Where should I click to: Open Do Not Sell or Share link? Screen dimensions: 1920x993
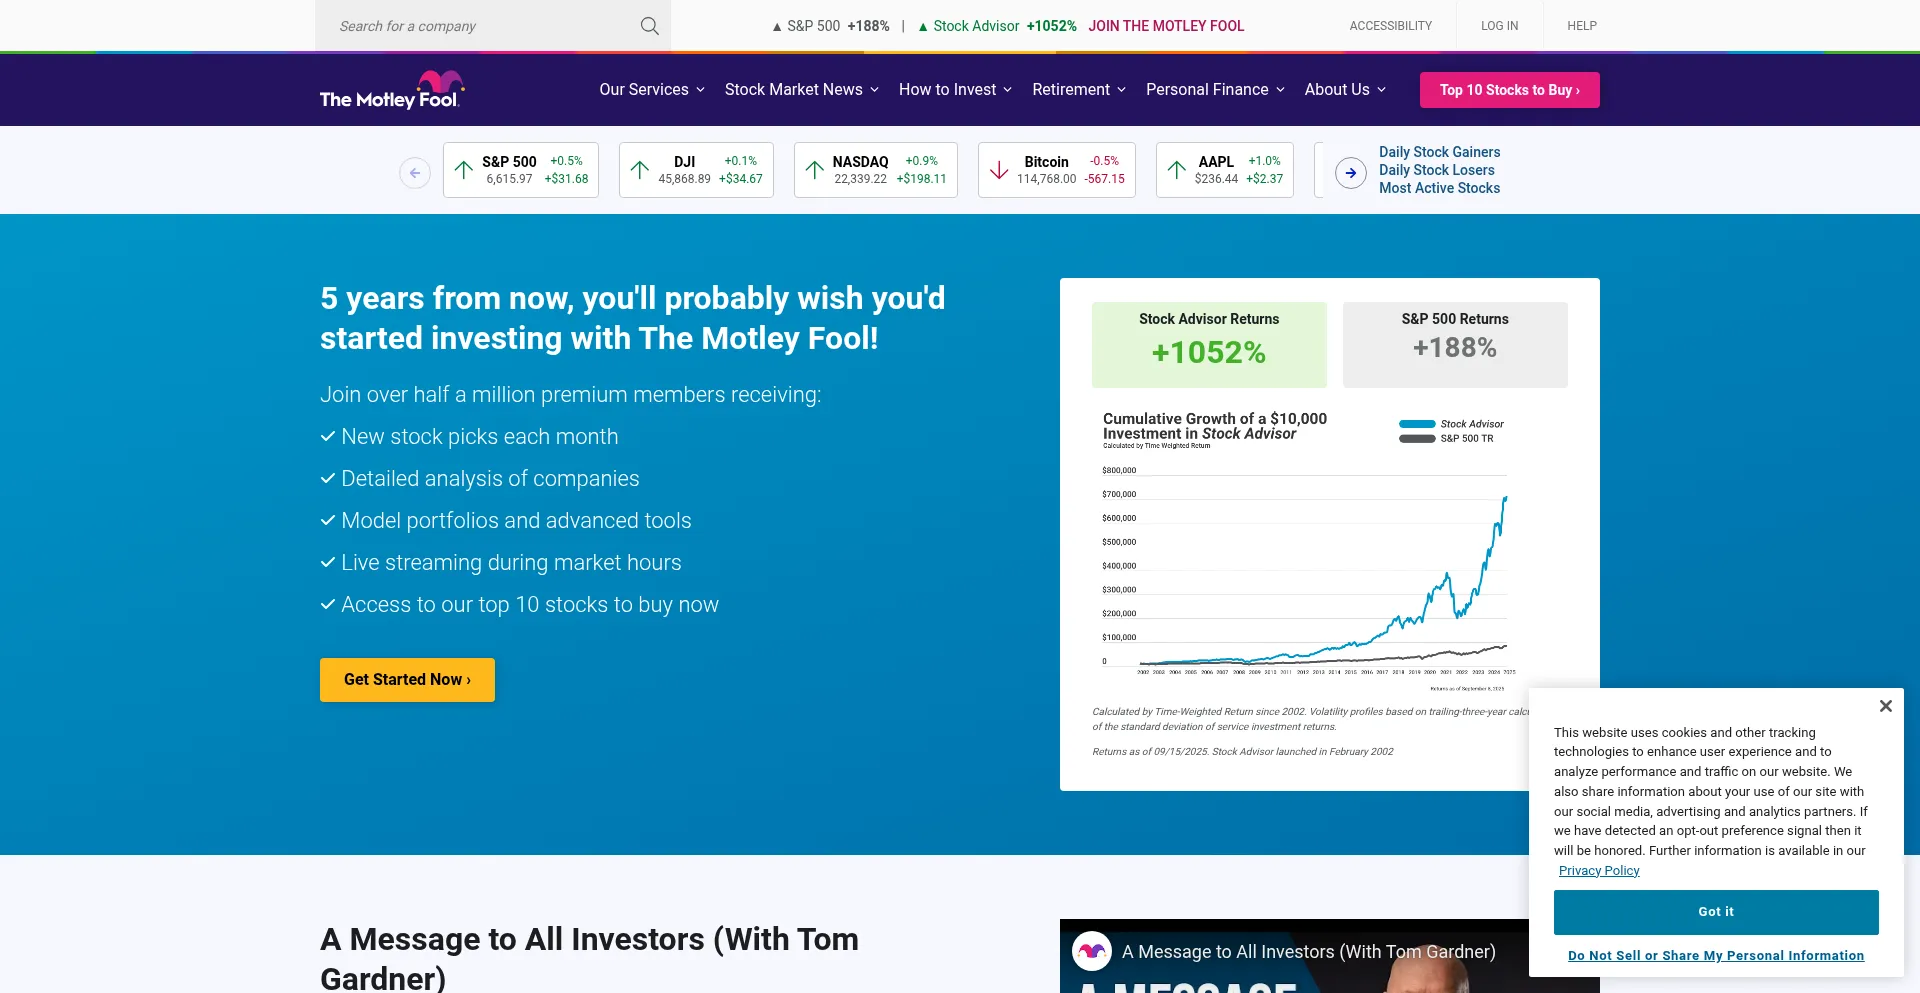pyautogui.click(x=1715, y=956)
